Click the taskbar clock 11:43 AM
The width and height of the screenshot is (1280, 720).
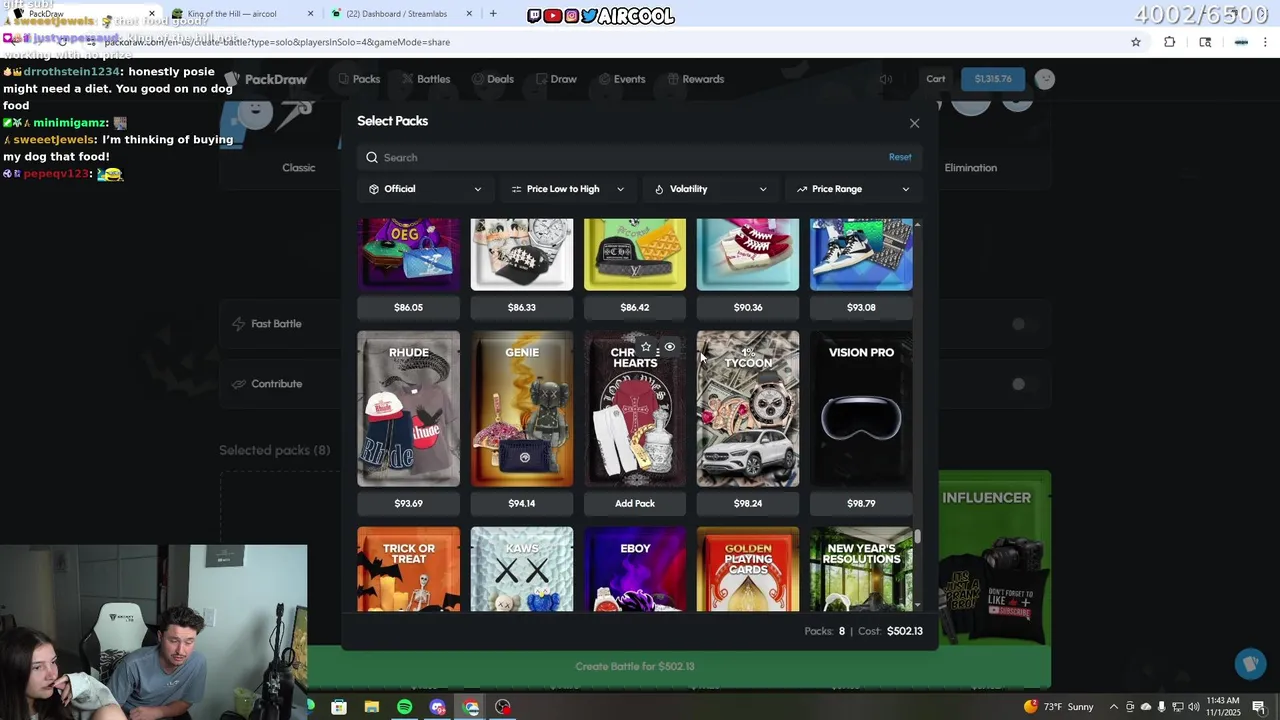[x=1221, y=707]
